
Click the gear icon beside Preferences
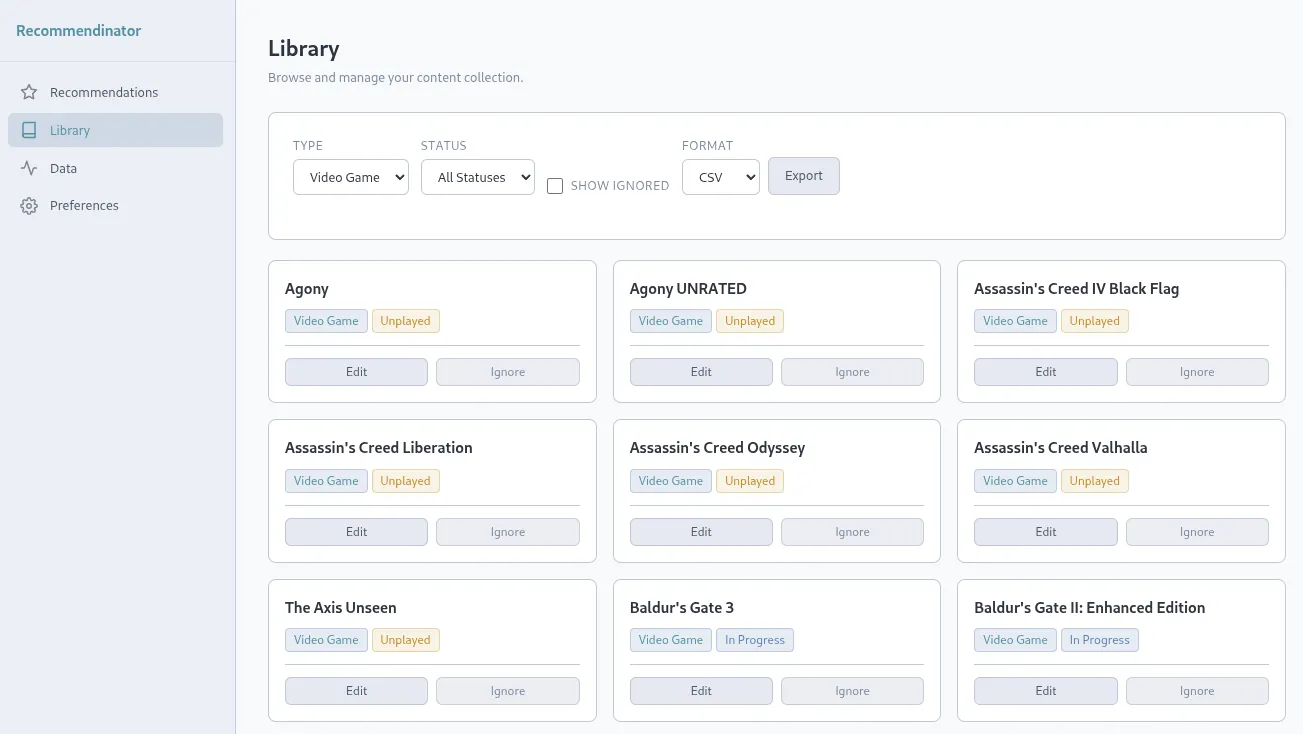29,206
